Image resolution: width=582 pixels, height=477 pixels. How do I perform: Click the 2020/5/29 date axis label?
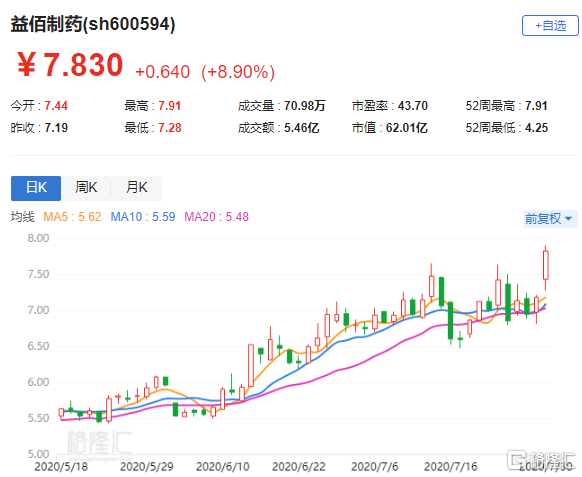(x=147, y=467)
